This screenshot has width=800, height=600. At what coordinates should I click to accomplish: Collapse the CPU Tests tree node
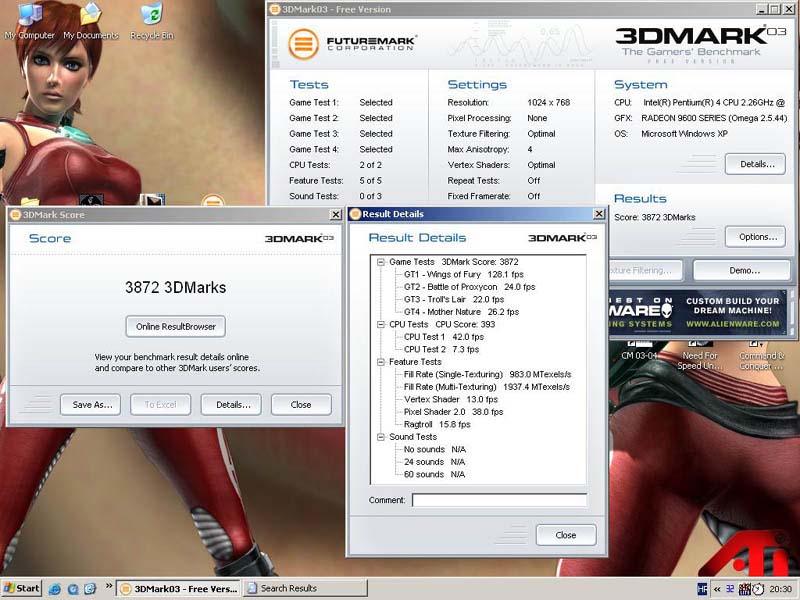[381, 324]
